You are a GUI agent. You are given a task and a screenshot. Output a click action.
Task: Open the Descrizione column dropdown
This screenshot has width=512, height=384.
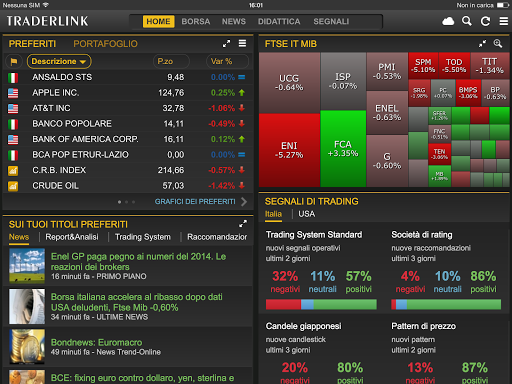59,61
